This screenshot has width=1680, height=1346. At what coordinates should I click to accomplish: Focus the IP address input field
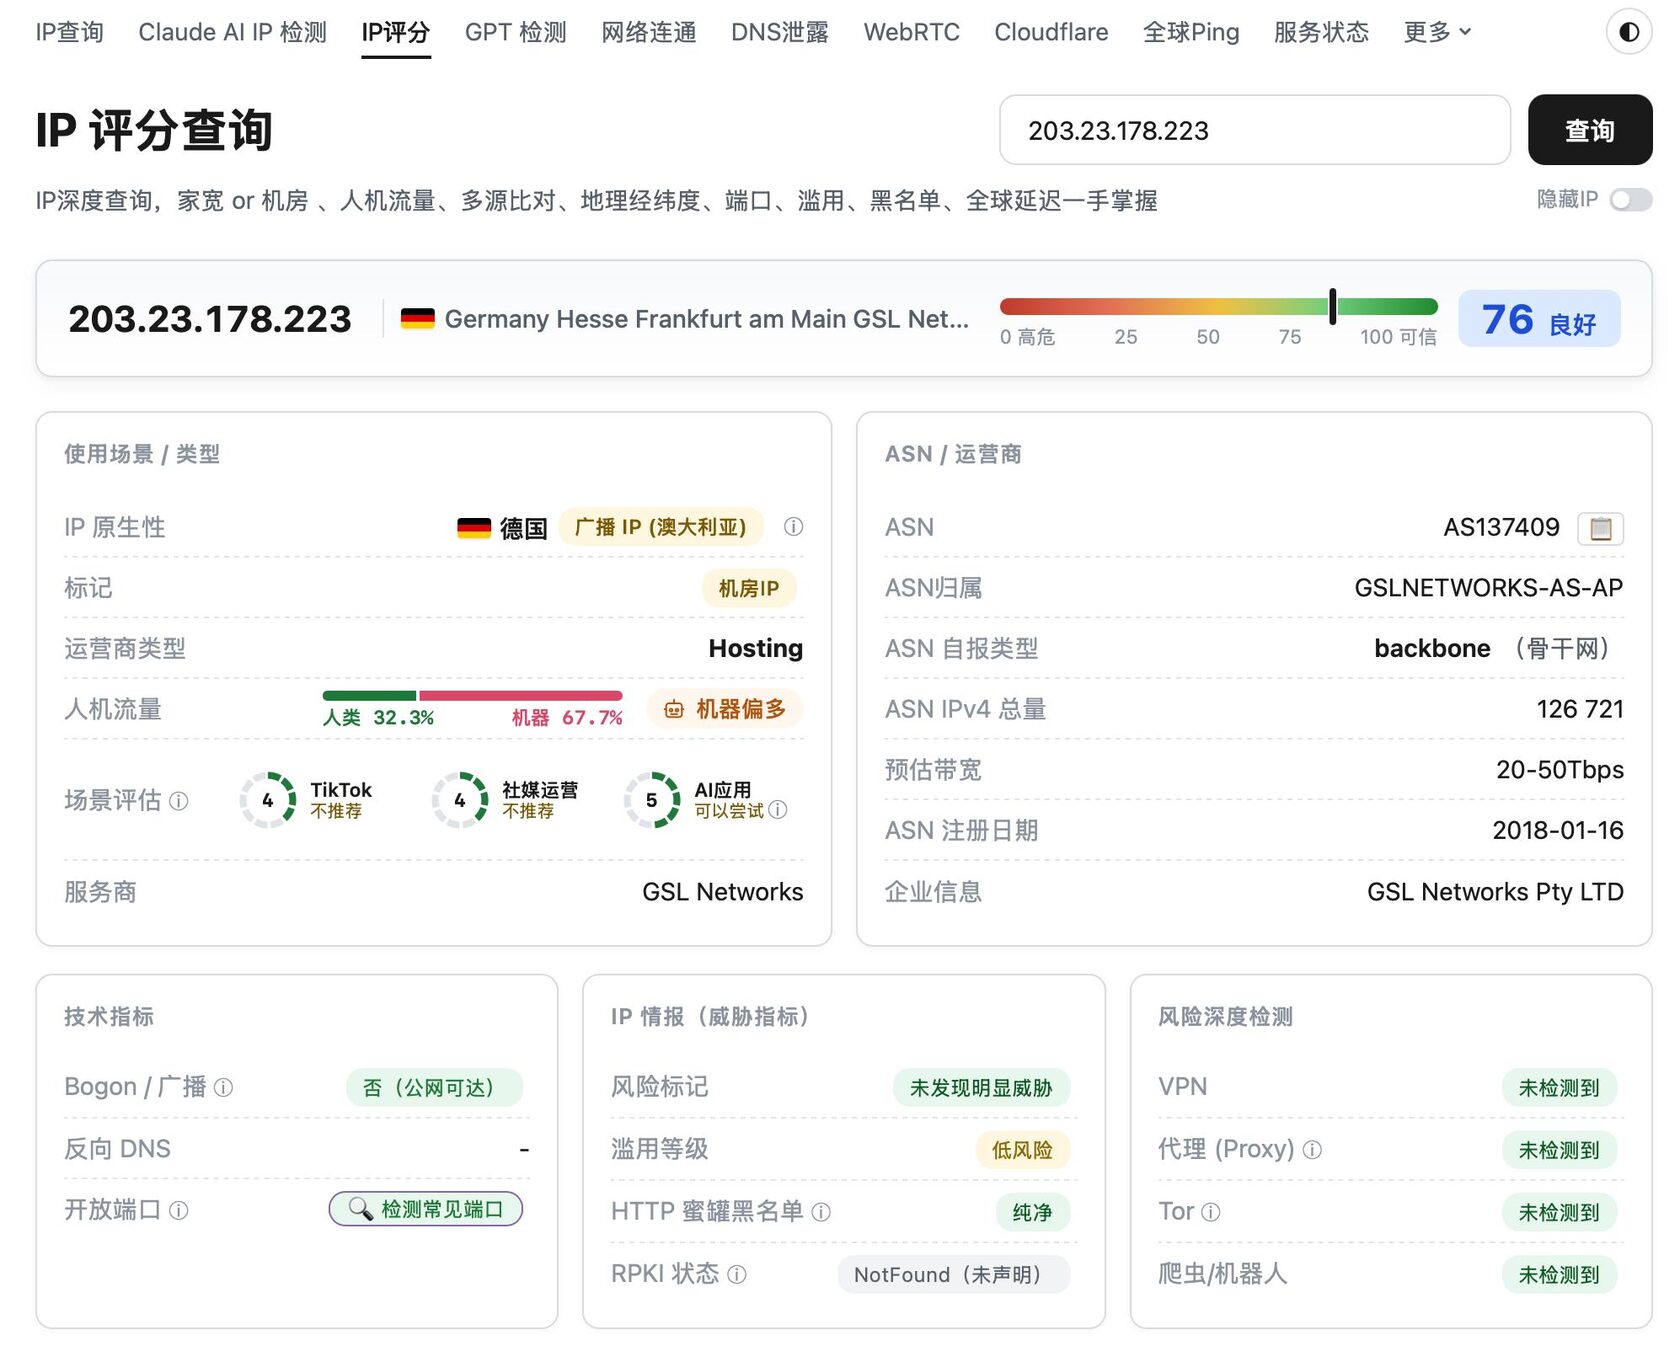pos(1255,130)
